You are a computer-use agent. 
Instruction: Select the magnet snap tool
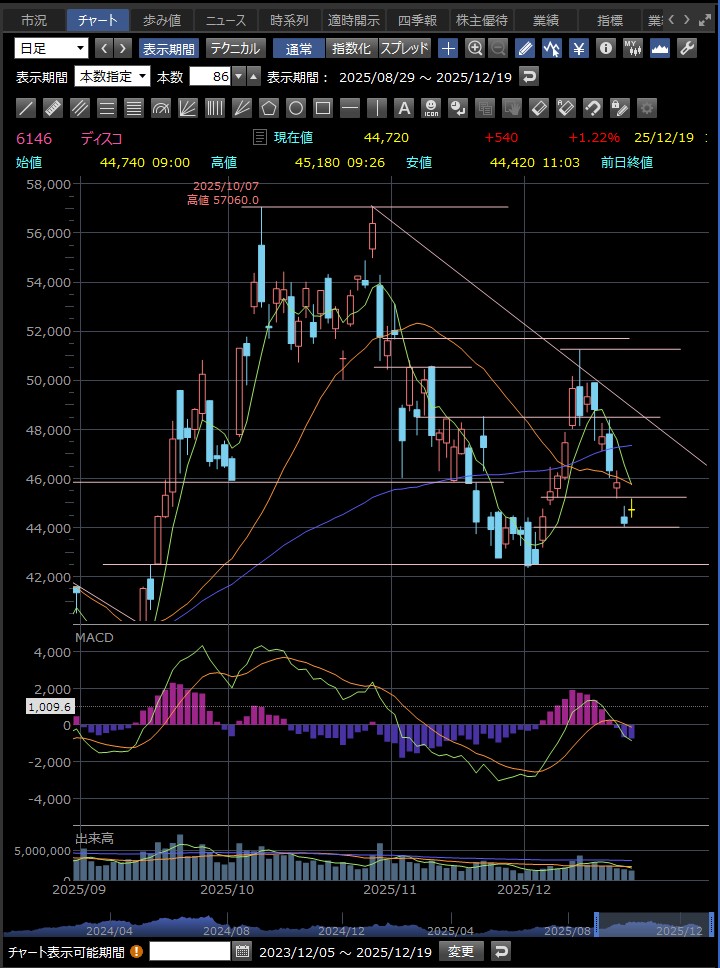[x=592, y=108]
